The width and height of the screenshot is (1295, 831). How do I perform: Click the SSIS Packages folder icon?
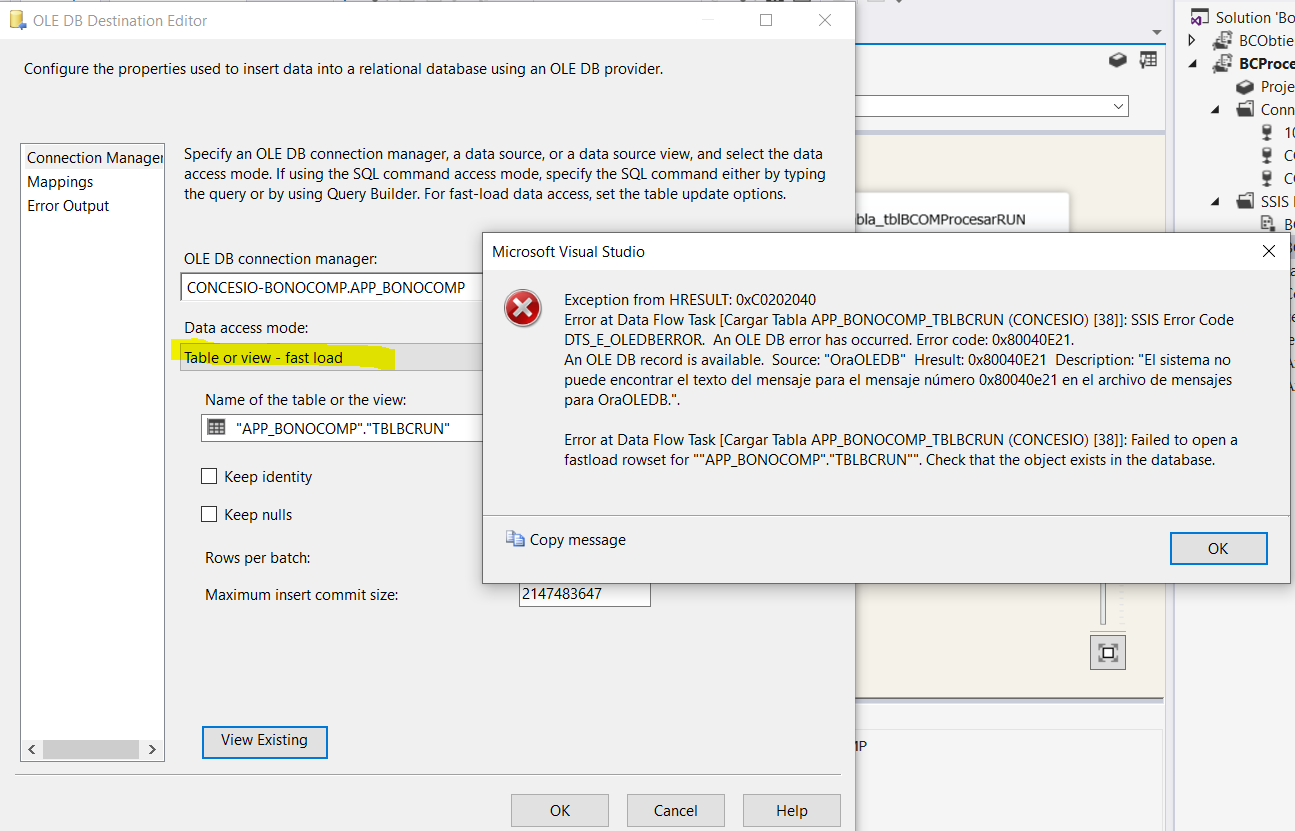pyautogui.click(x=1245, y=201)
